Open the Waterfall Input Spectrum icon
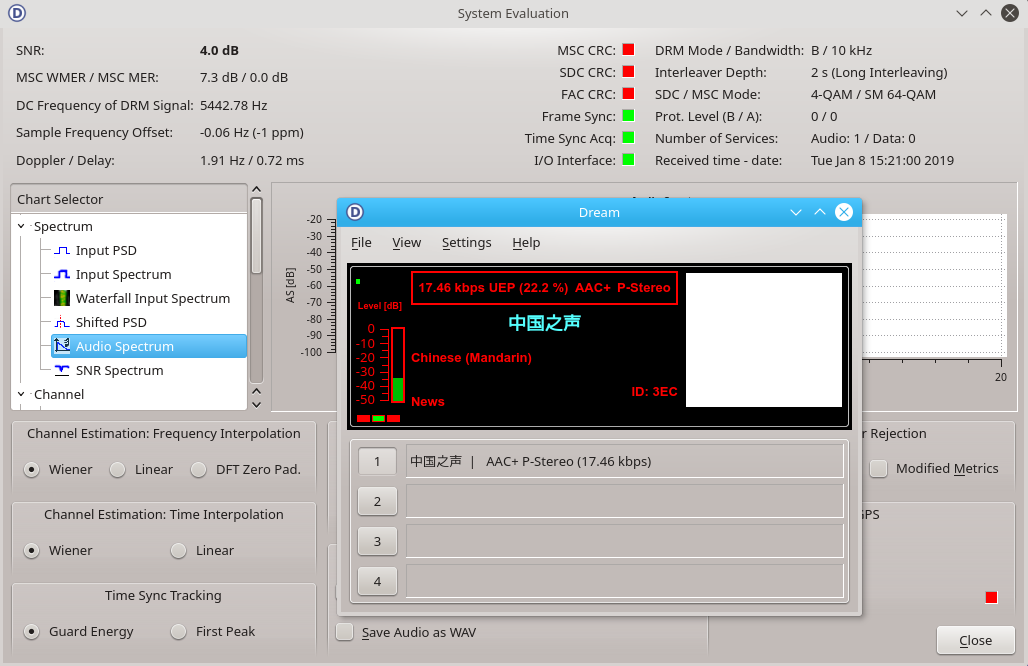Screen dimensions: 1028x666 pyautogui.click(x=62, y=298)
